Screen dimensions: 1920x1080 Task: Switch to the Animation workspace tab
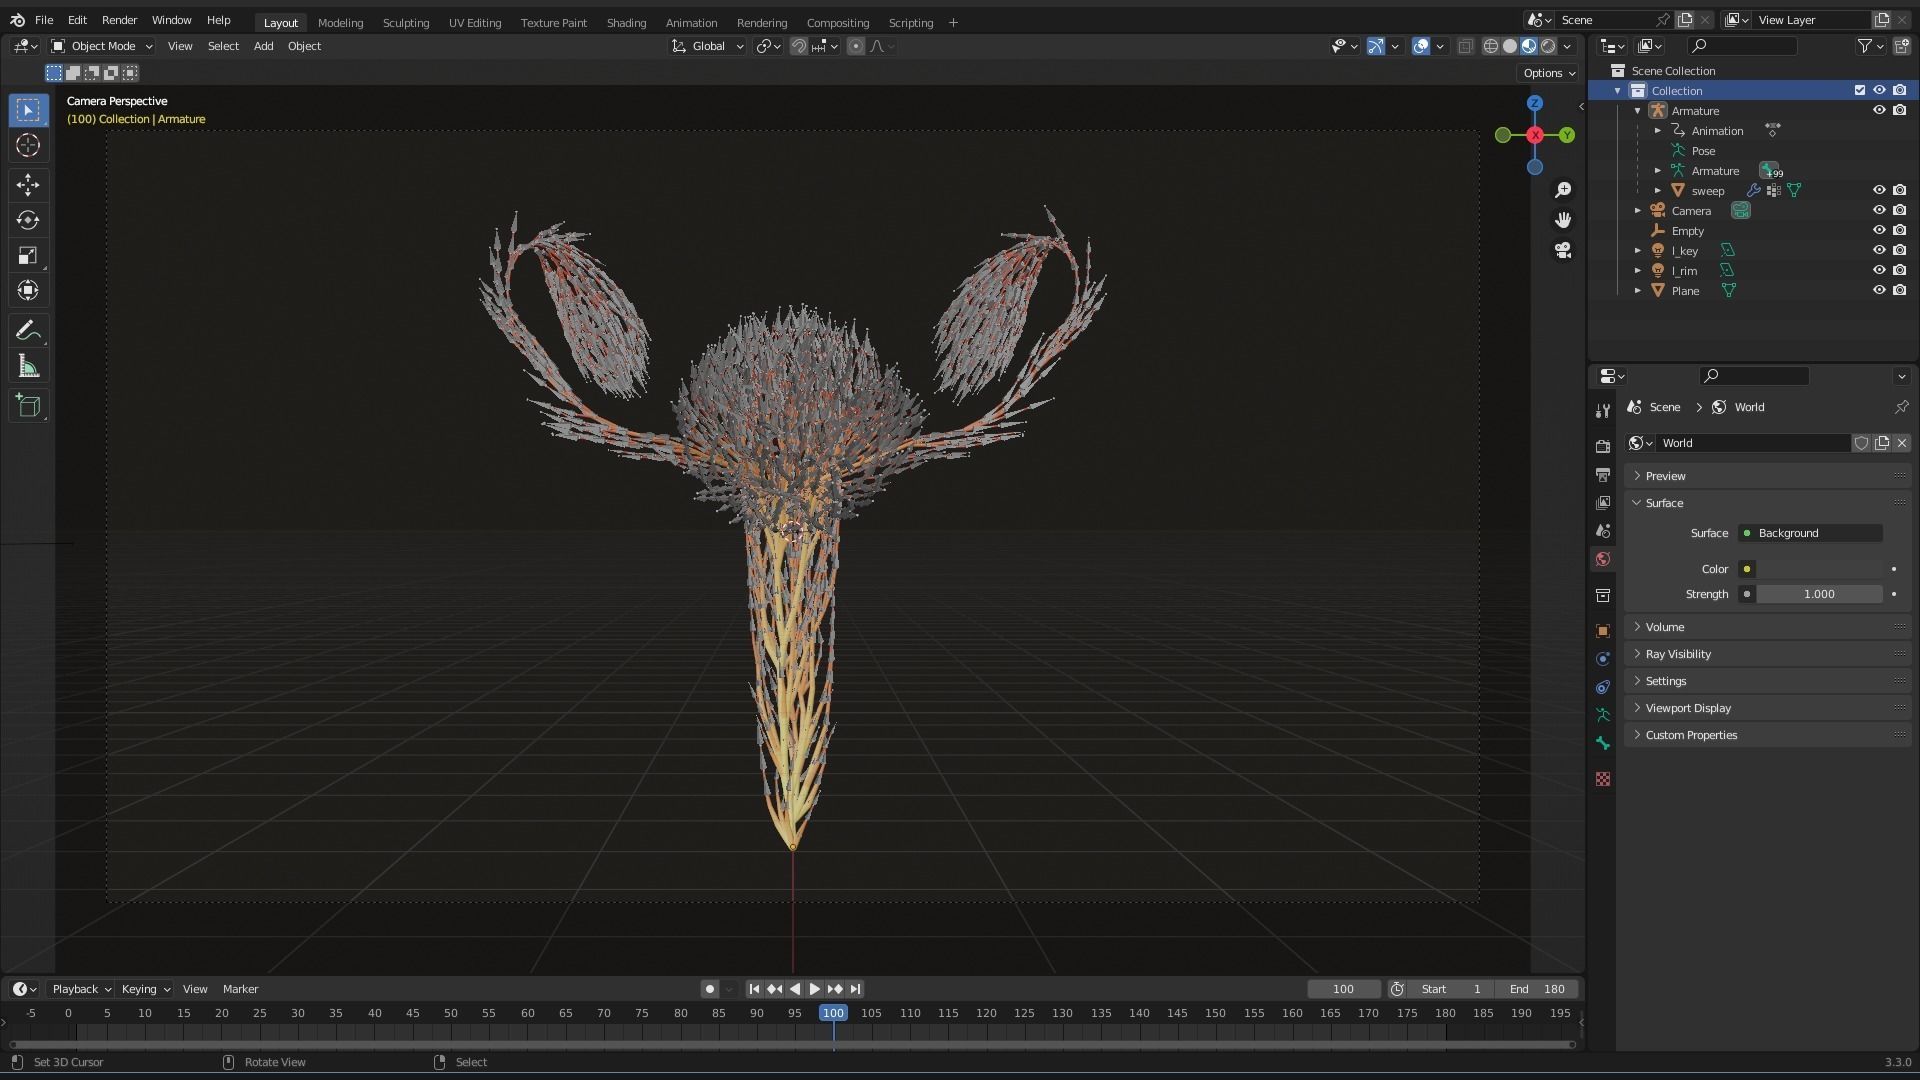click(691, 22)
